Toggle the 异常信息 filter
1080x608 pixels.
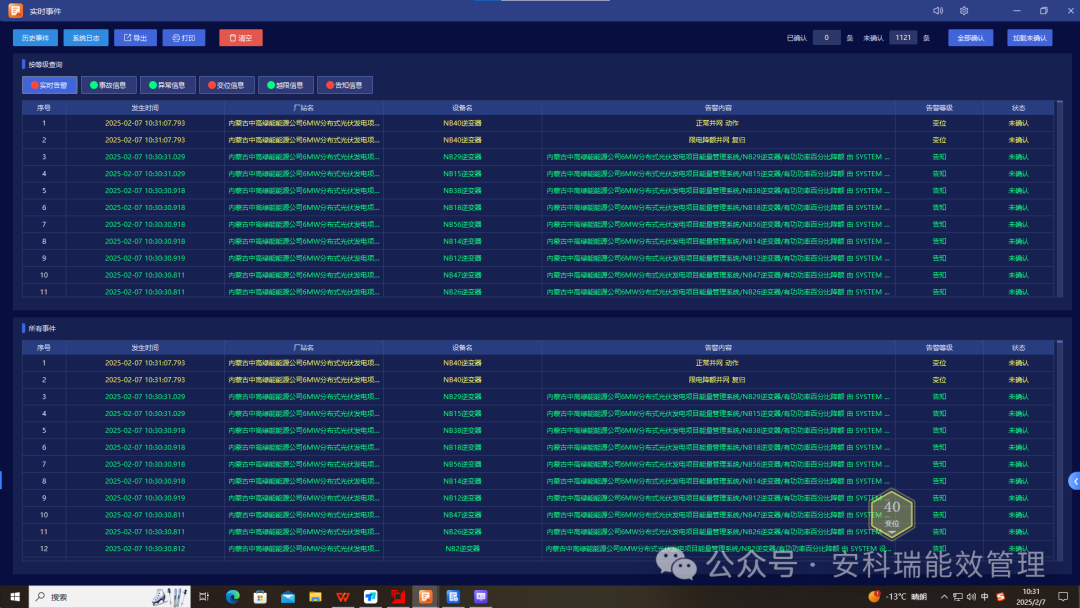[x=167, y=86]
